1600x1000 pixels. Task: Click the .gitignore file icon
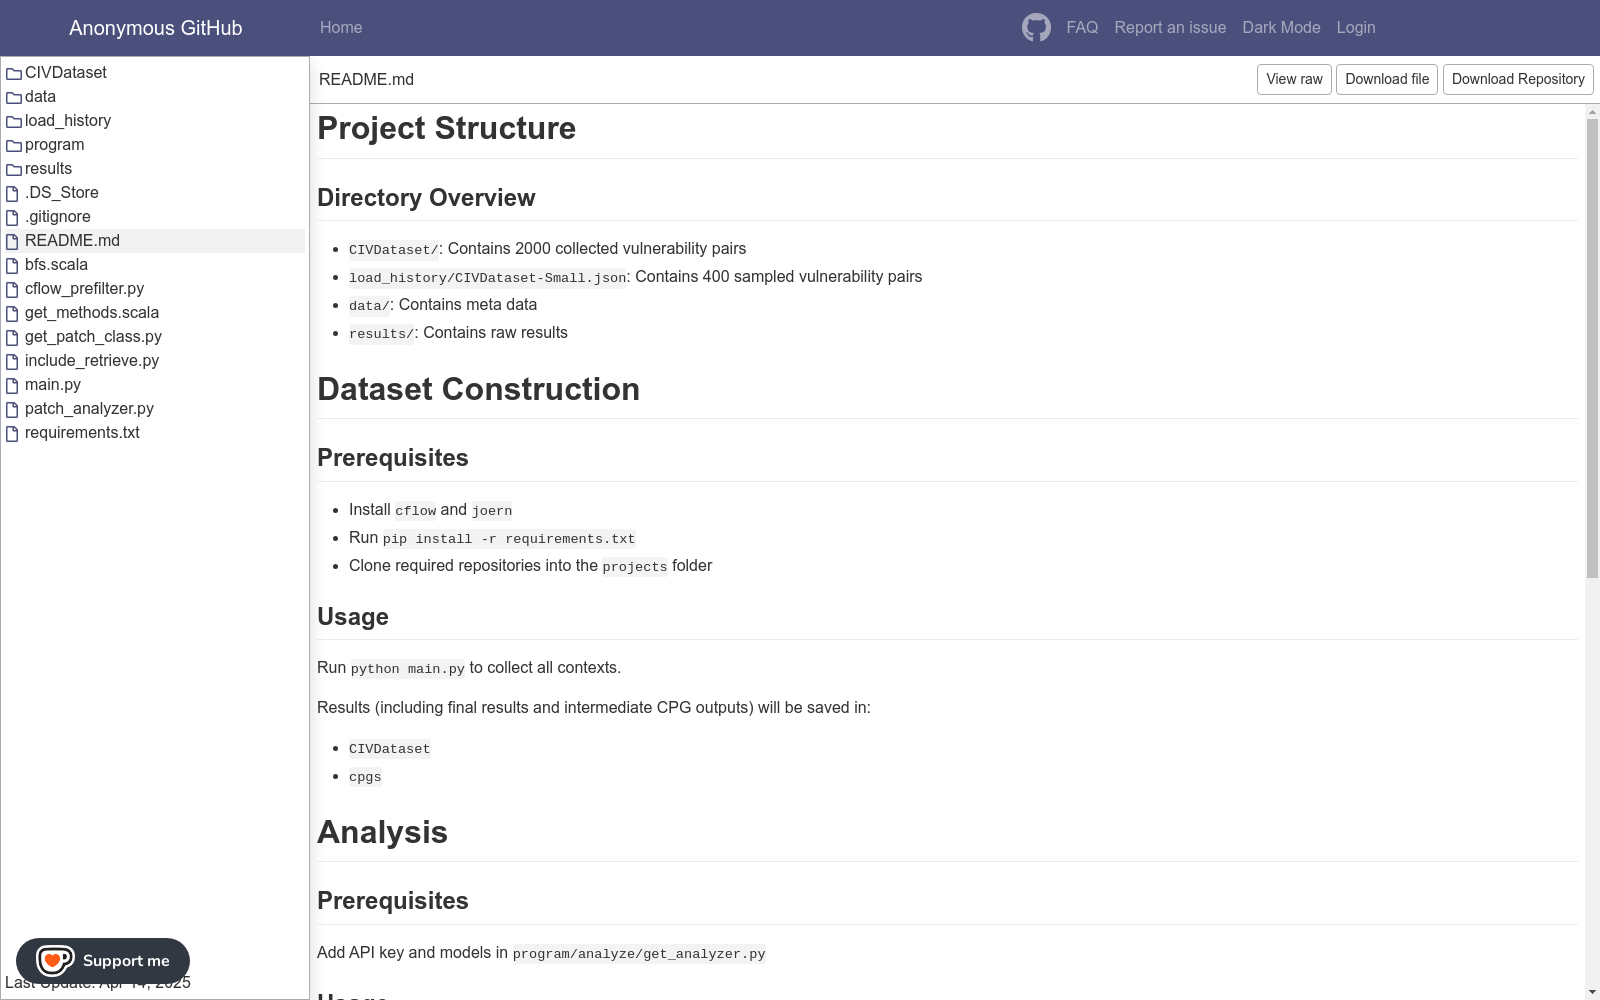click(x=13, y=217)
